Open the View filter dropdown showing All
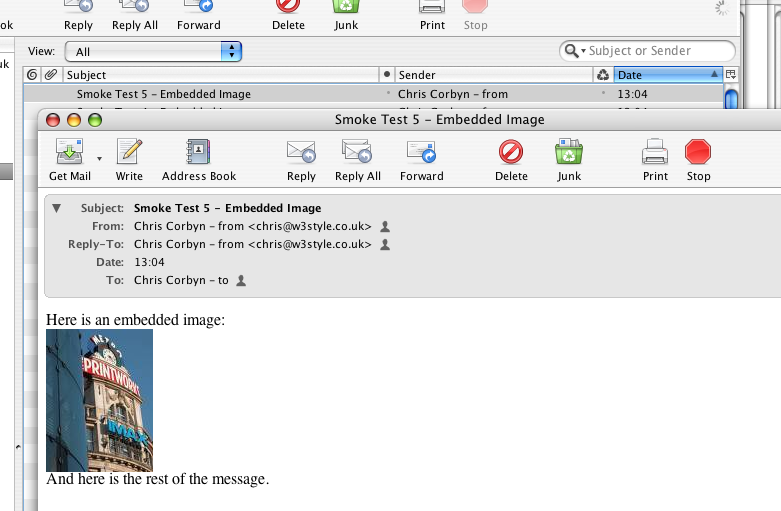The width and height of the screenshot is (781, 511). coord(153,51)
